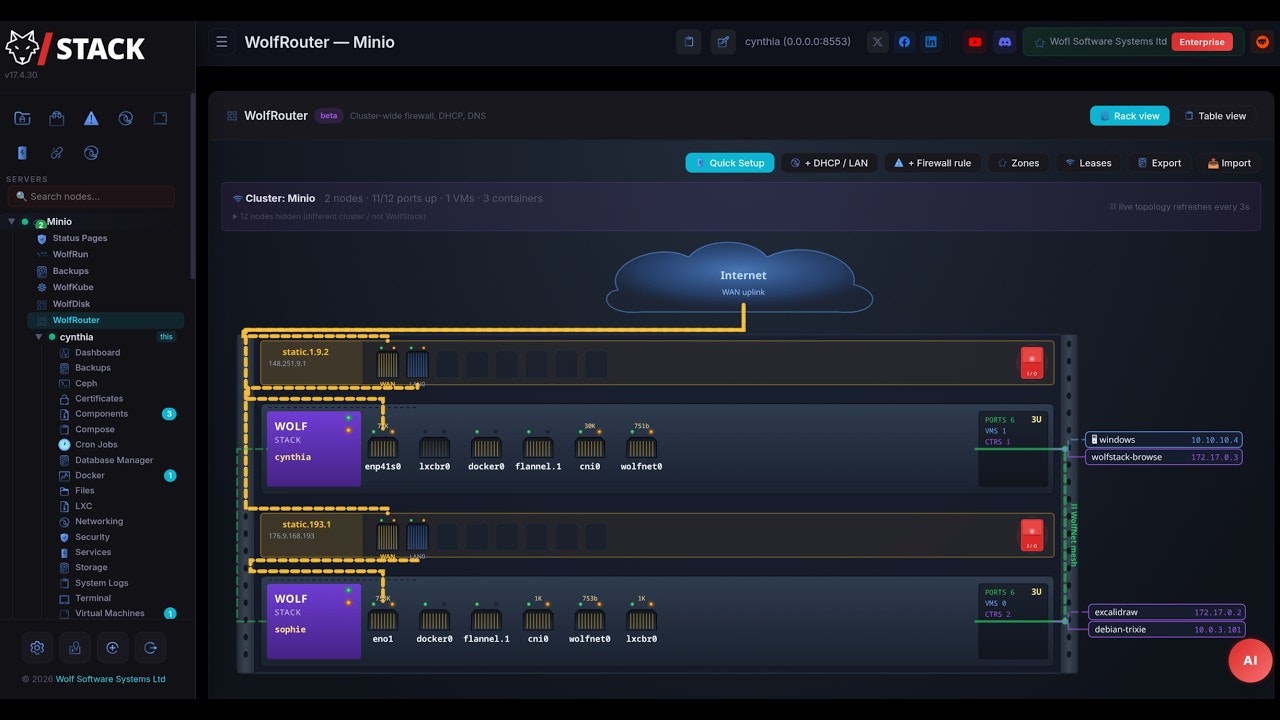Open Docker under cynthia
Viewport: 1280px width, 720px height.
coord(89,475)
